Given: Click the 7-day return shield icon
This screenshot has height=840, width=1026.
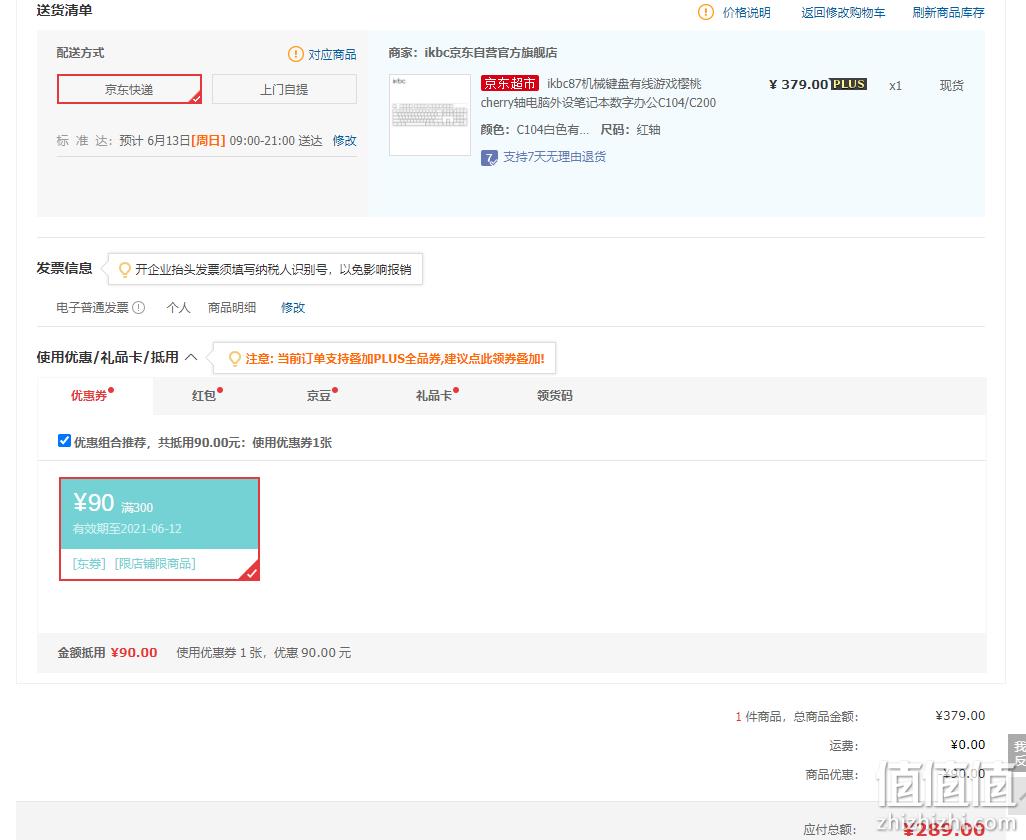Looking at the screenshot, I should coord(489,158).
